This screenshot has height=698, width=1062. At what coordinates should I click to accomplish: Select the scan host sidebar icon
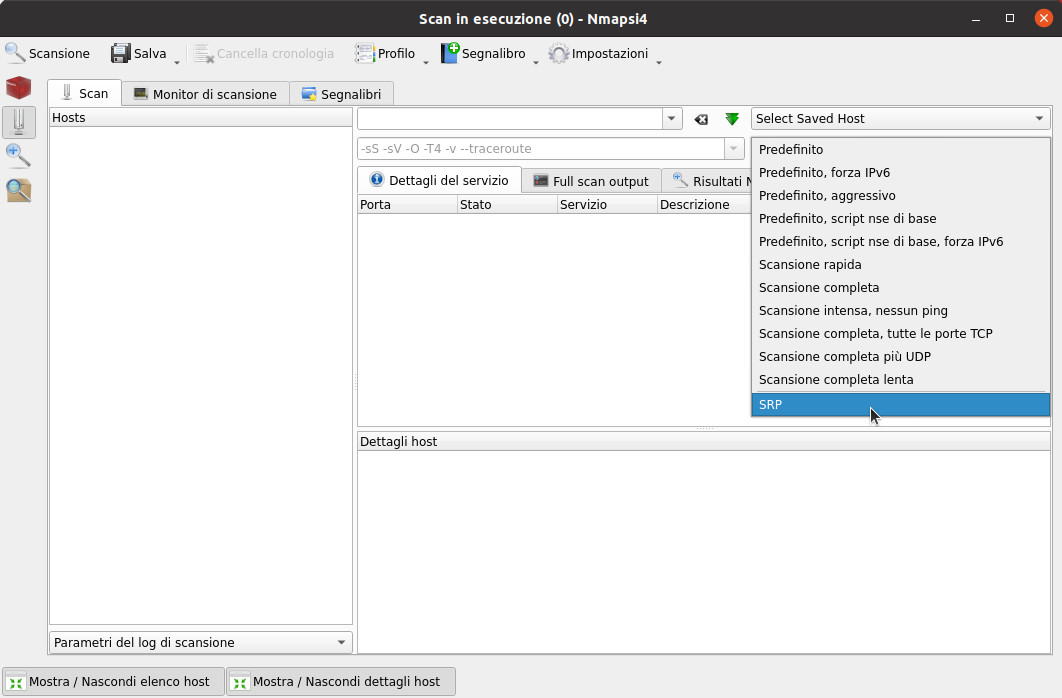pyautogui.click(x=18, y=122)
